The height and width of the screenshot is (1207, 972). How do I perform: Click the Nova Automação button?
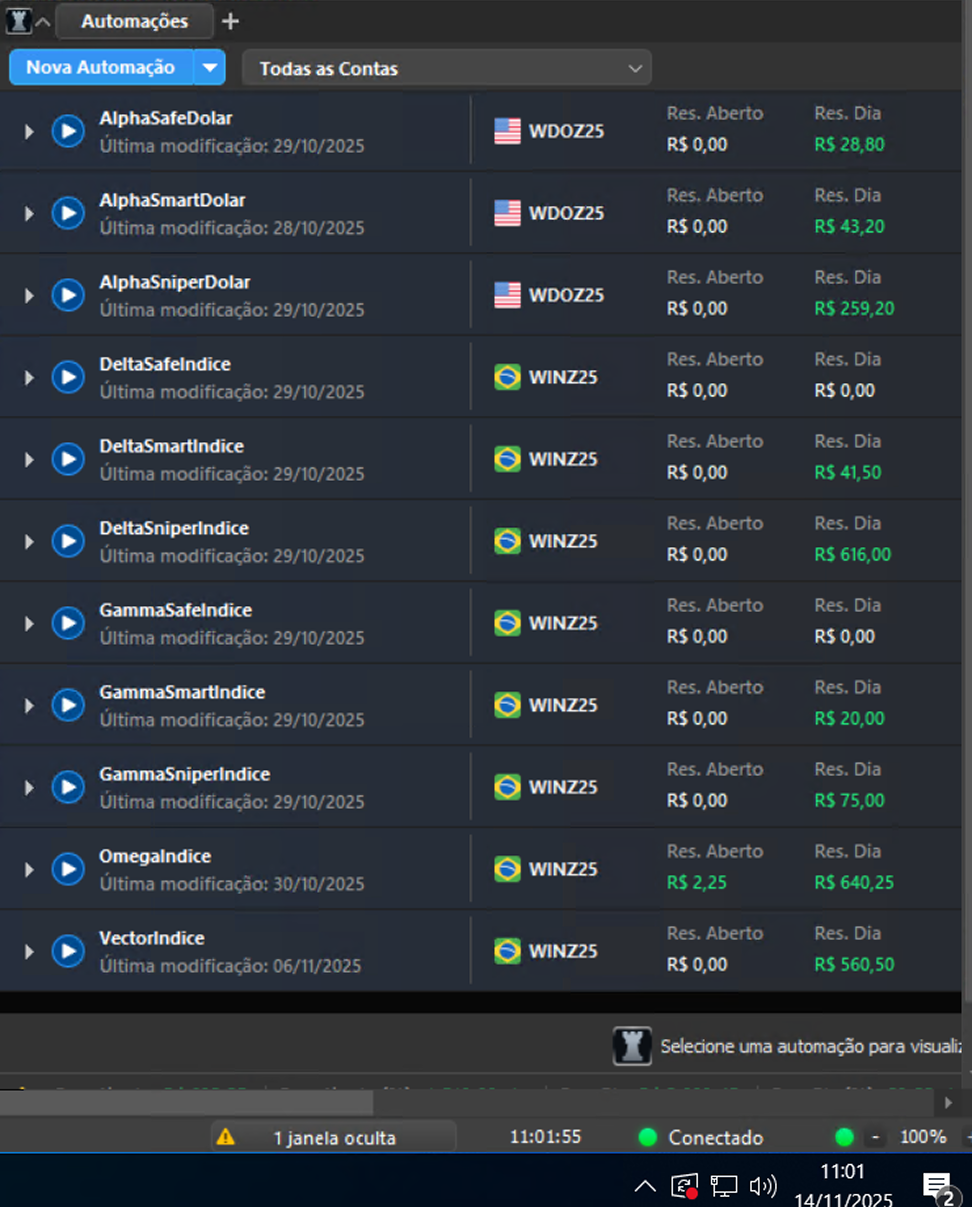click(100, 68)
